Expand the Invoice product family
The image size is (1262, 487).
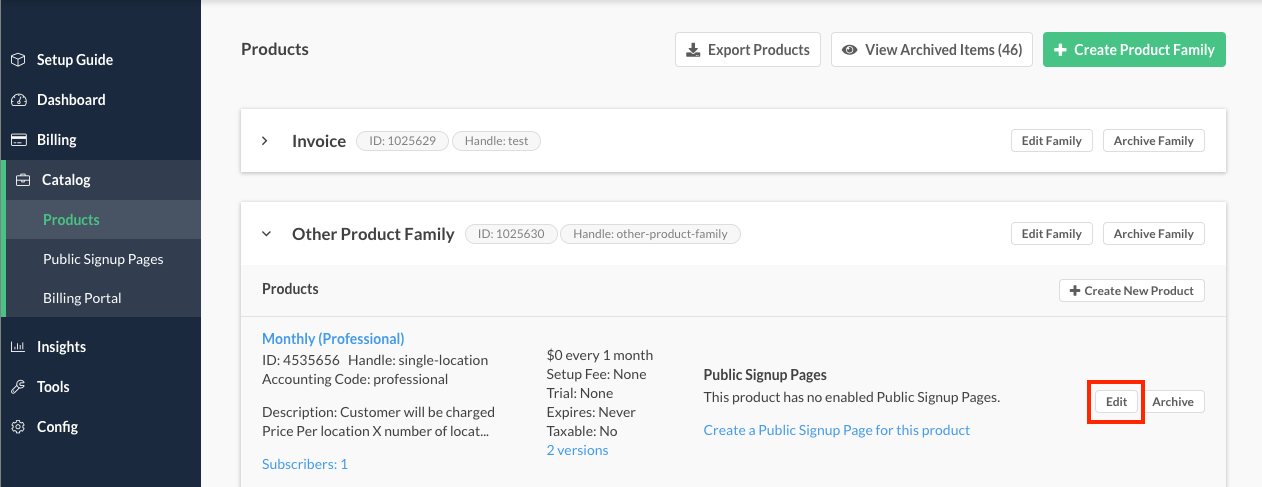[x=265, y=141]
